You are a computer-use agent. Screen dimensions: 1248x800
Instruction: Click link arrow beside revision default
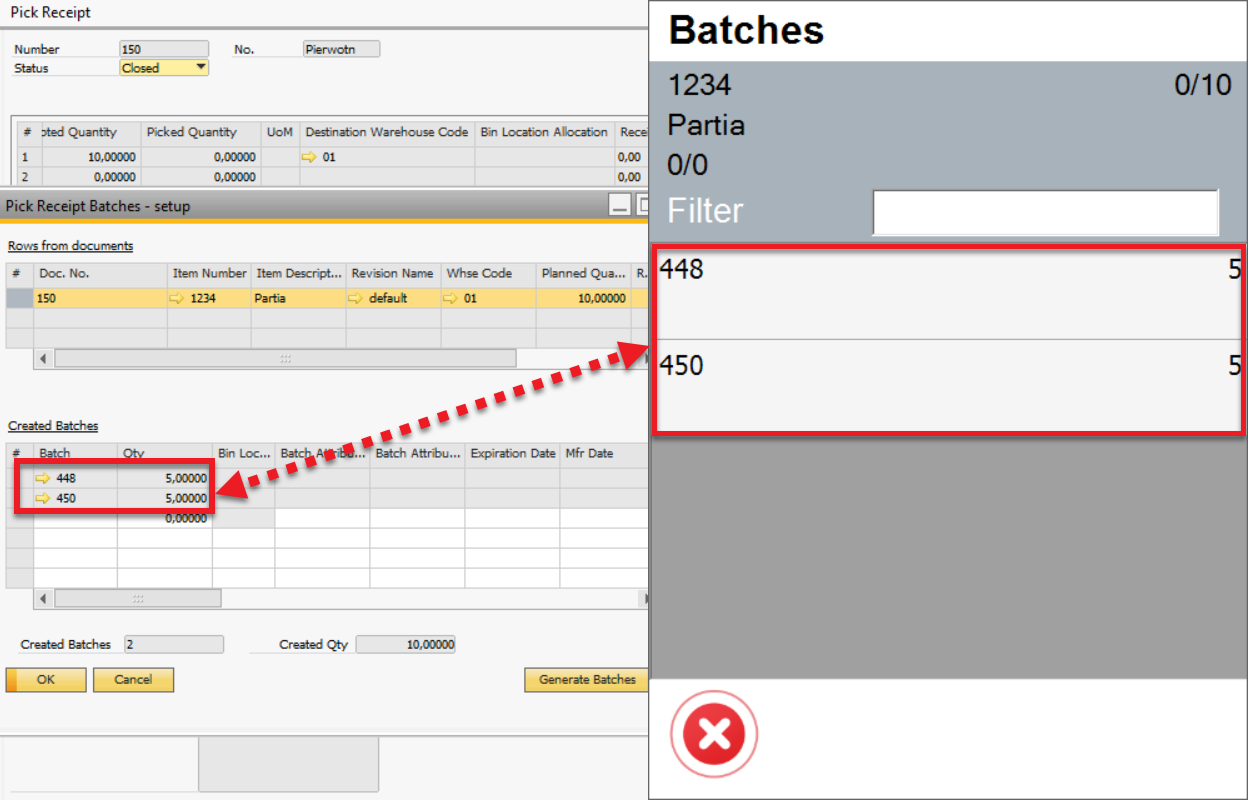pos(355,298)
